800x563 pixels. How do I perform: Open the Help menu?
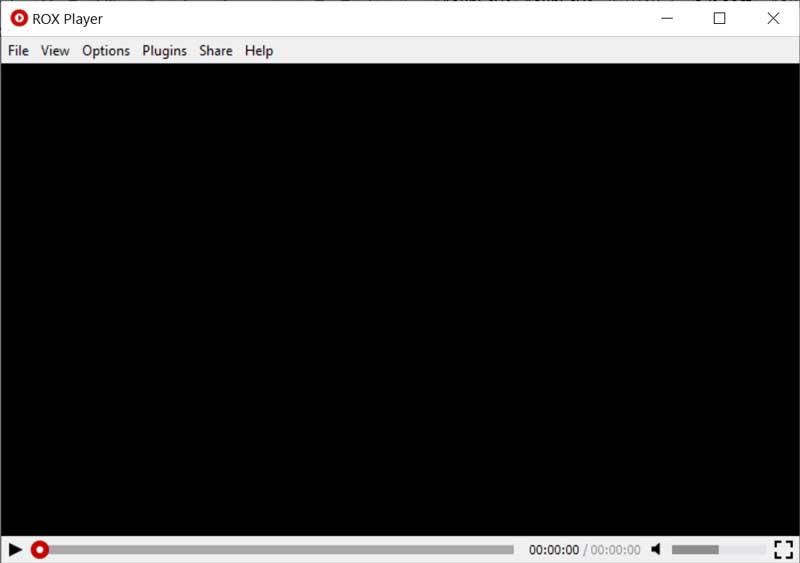(259, 51)
